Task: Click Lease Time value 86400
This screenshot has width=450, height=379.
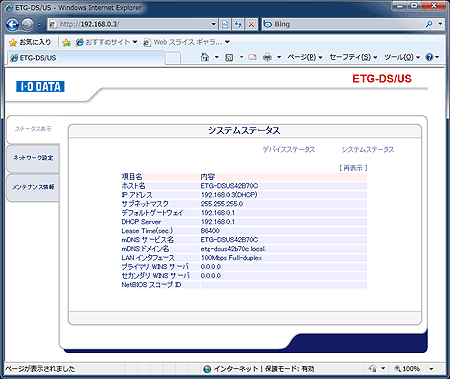Action: 210,231
